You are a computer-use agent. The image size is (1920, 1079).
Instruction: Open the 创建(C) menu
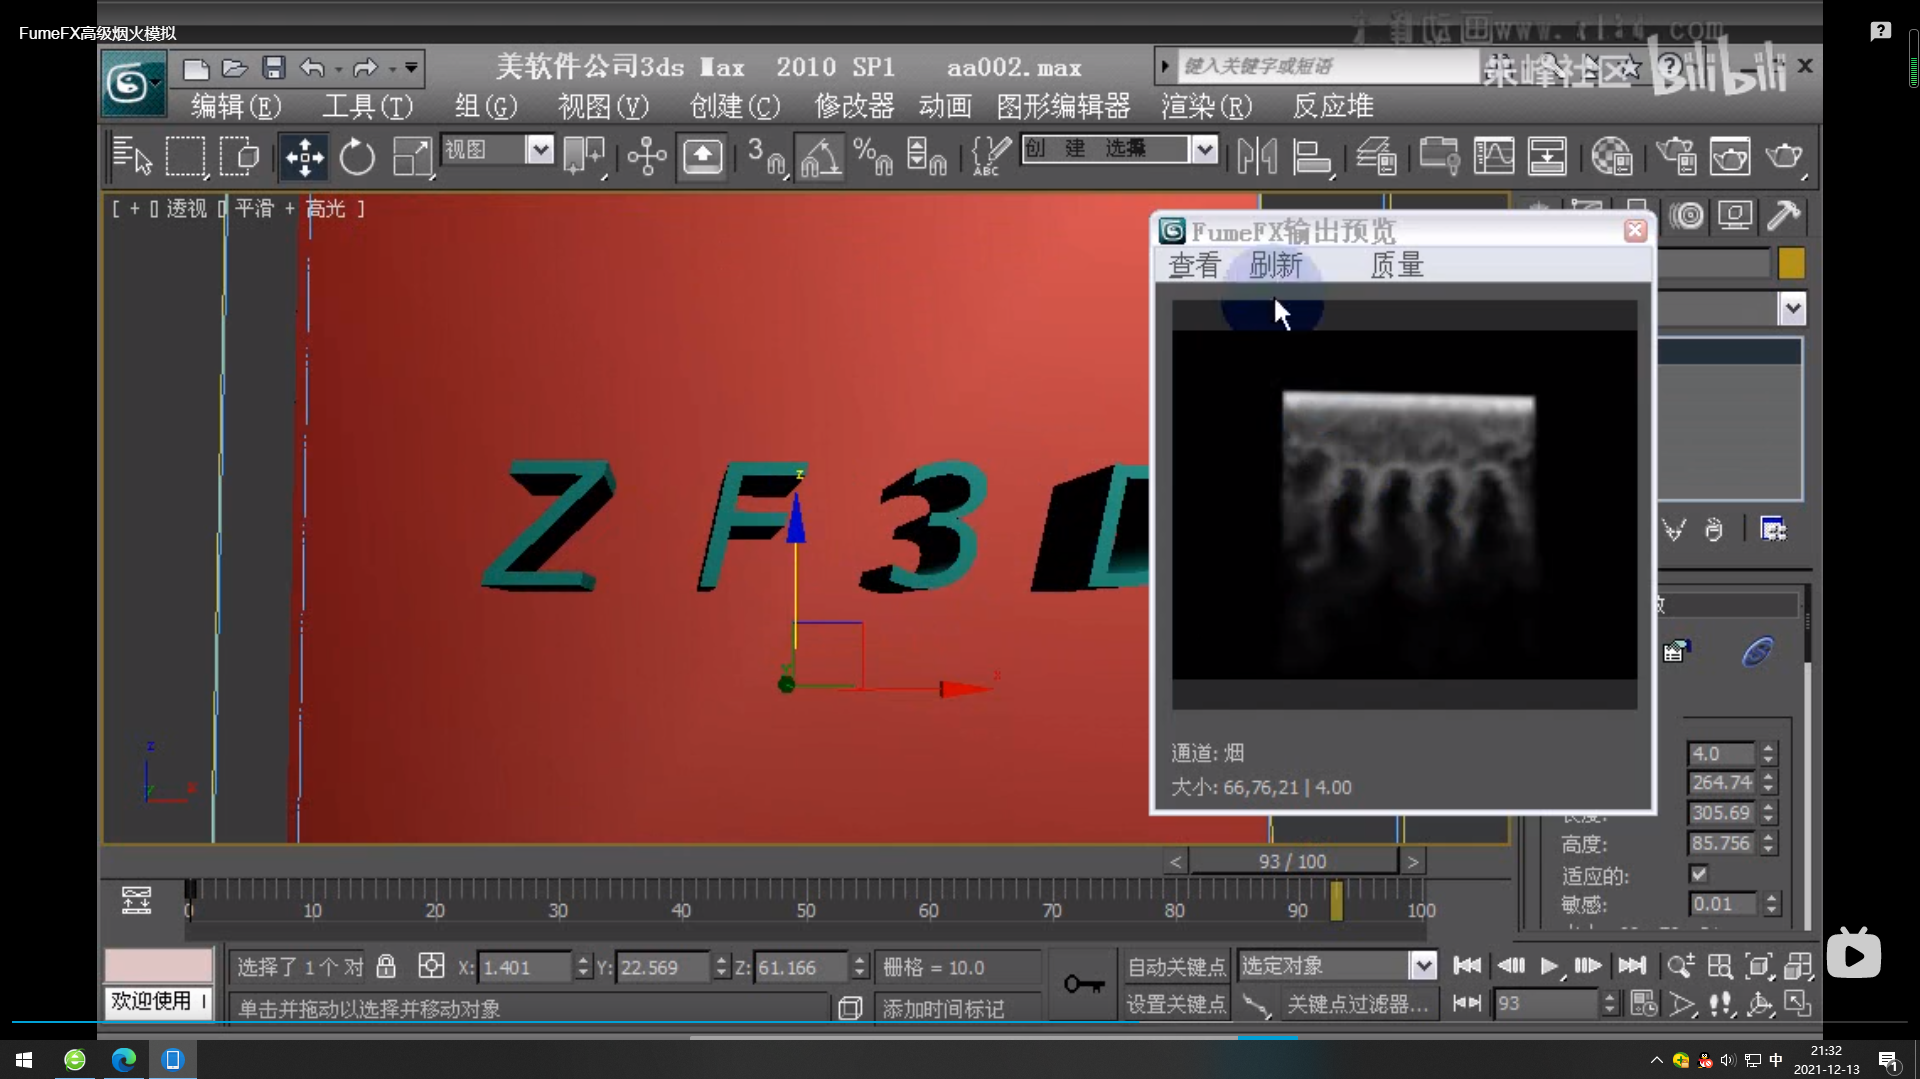[x=734, y=106]
